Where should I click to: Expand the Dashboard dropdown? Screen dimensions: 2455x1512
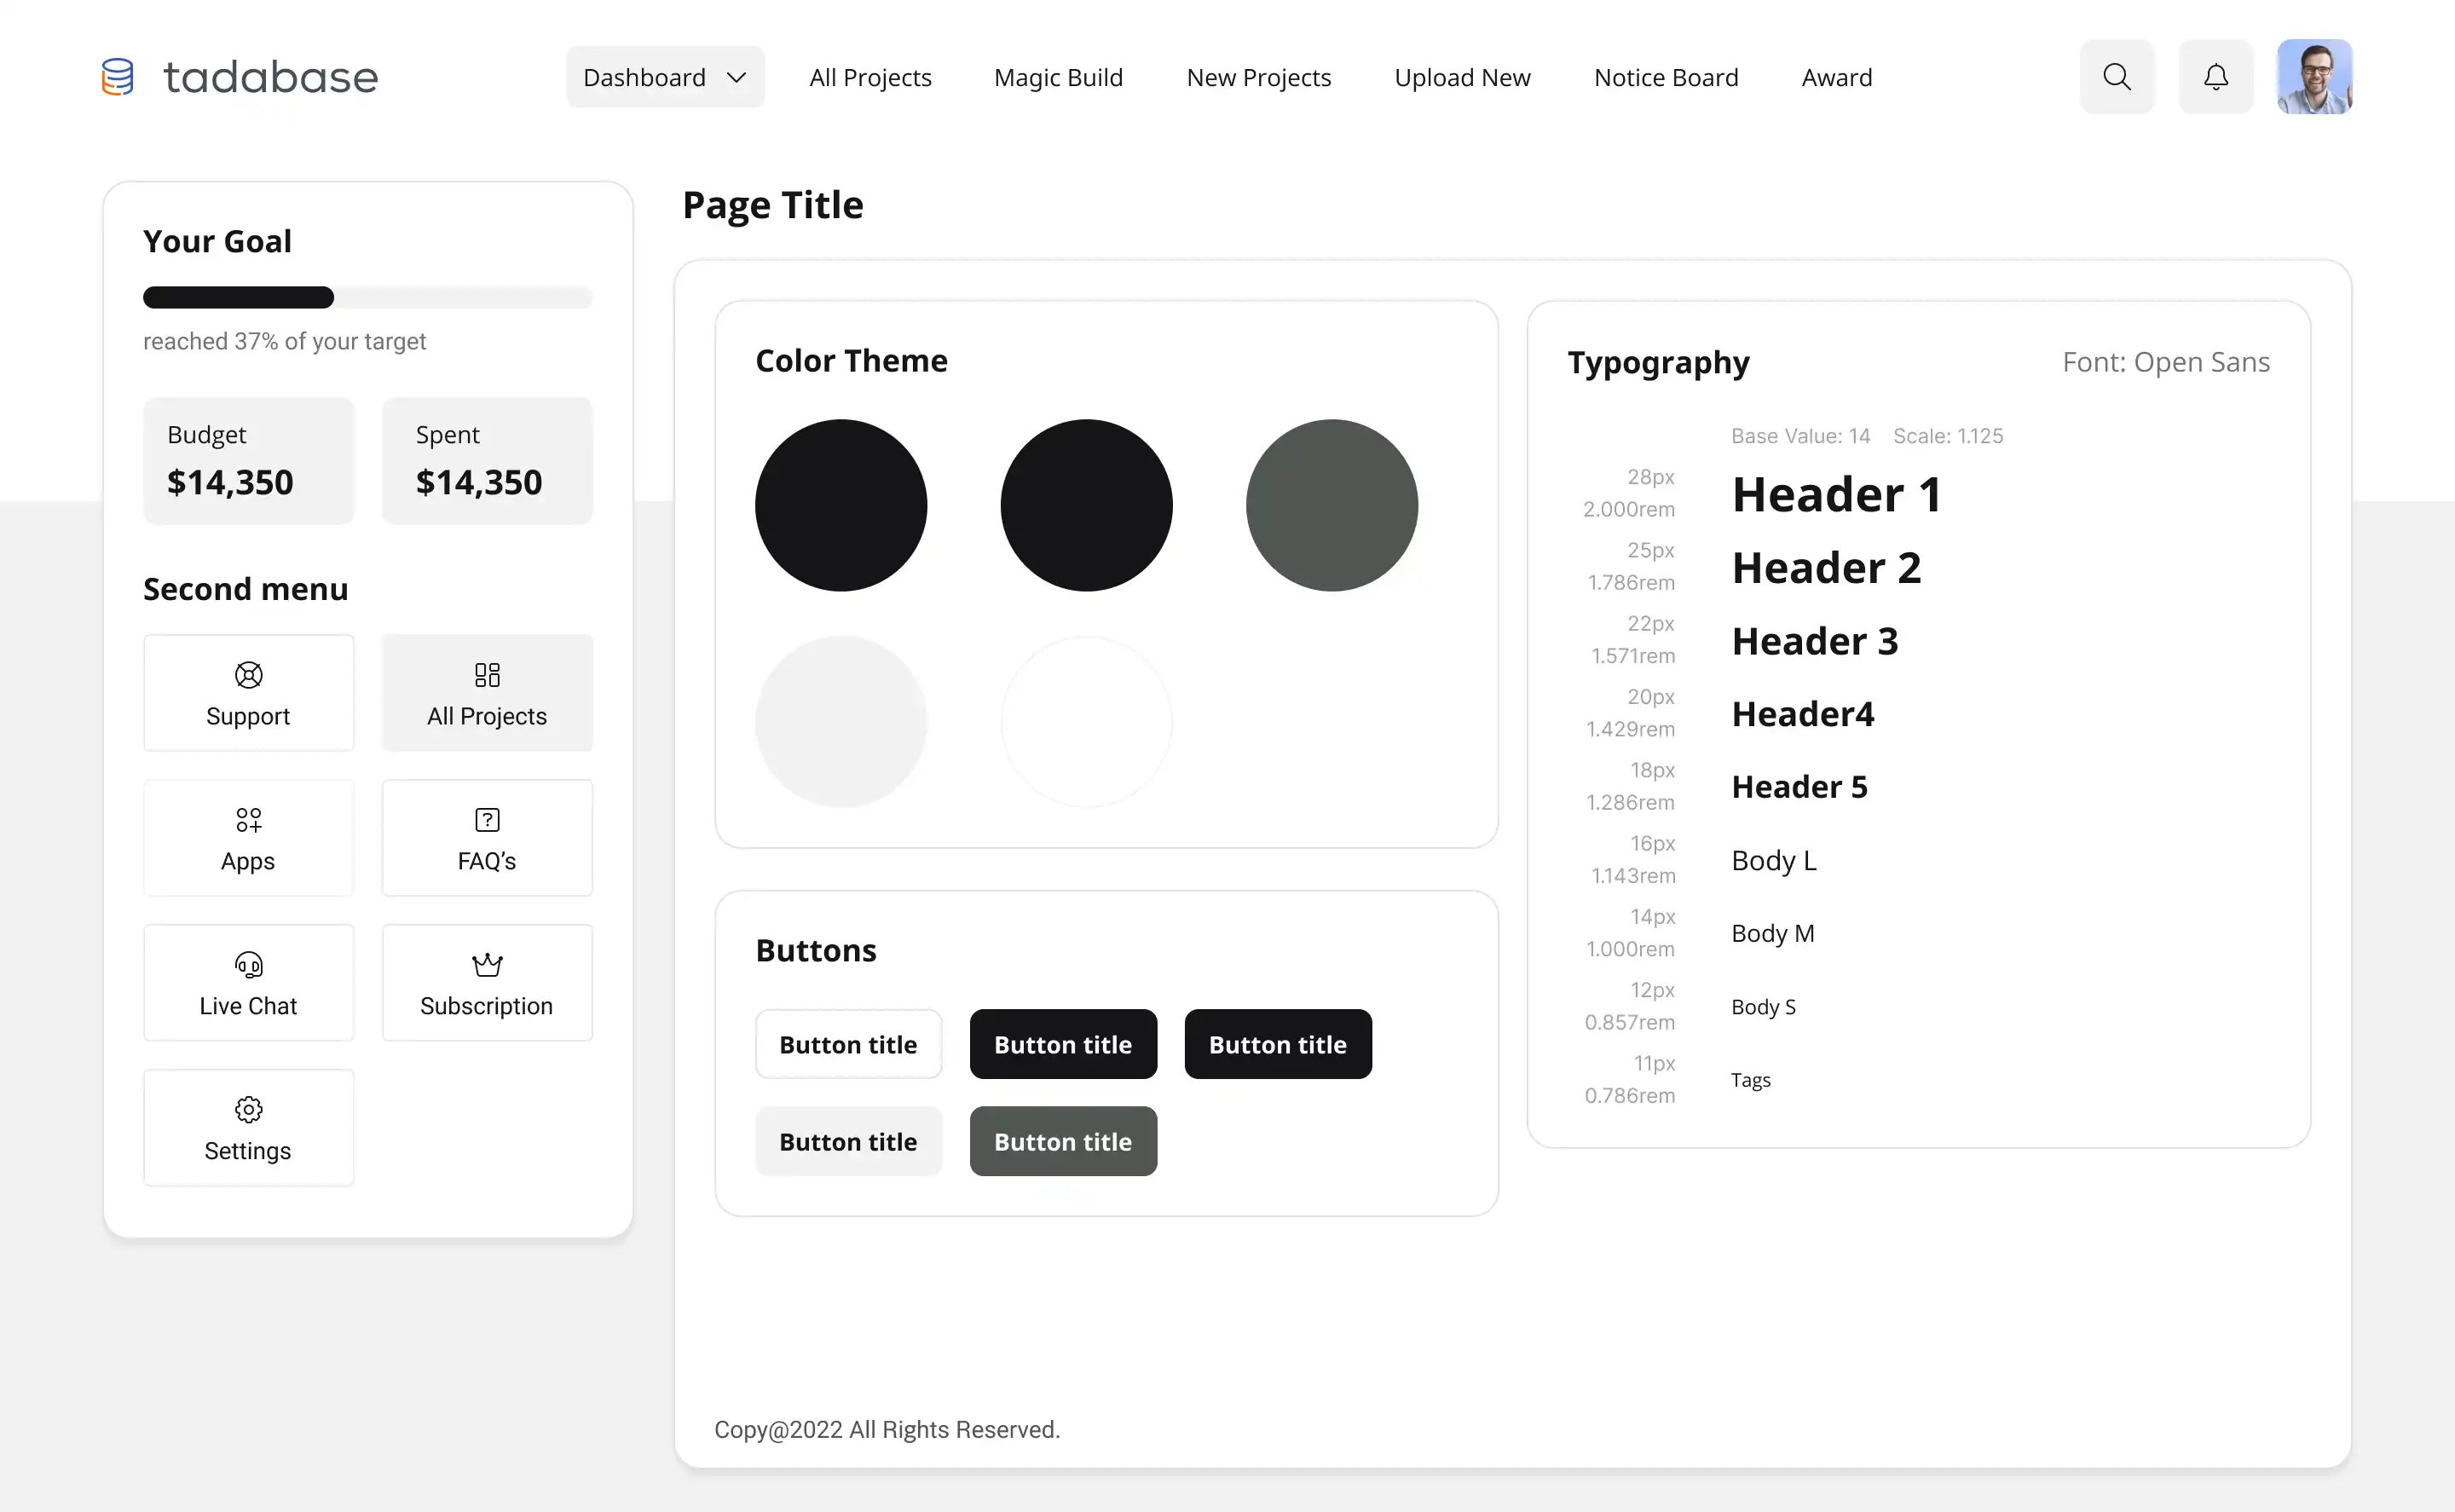click(665, 76)
